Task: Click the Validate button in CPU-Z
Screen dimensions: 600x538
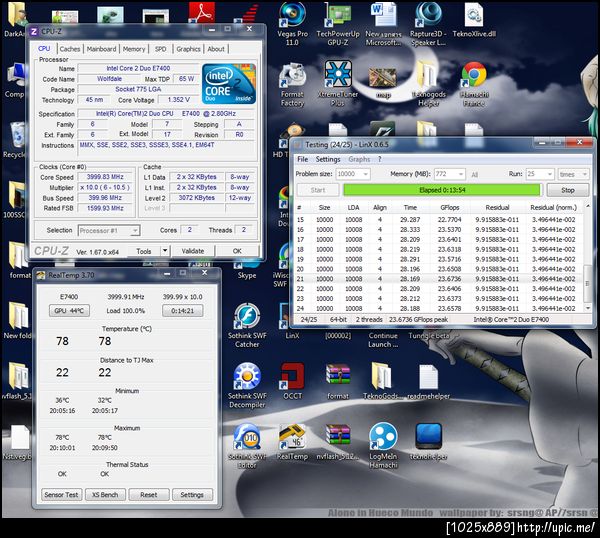Action: coord(193,251)
